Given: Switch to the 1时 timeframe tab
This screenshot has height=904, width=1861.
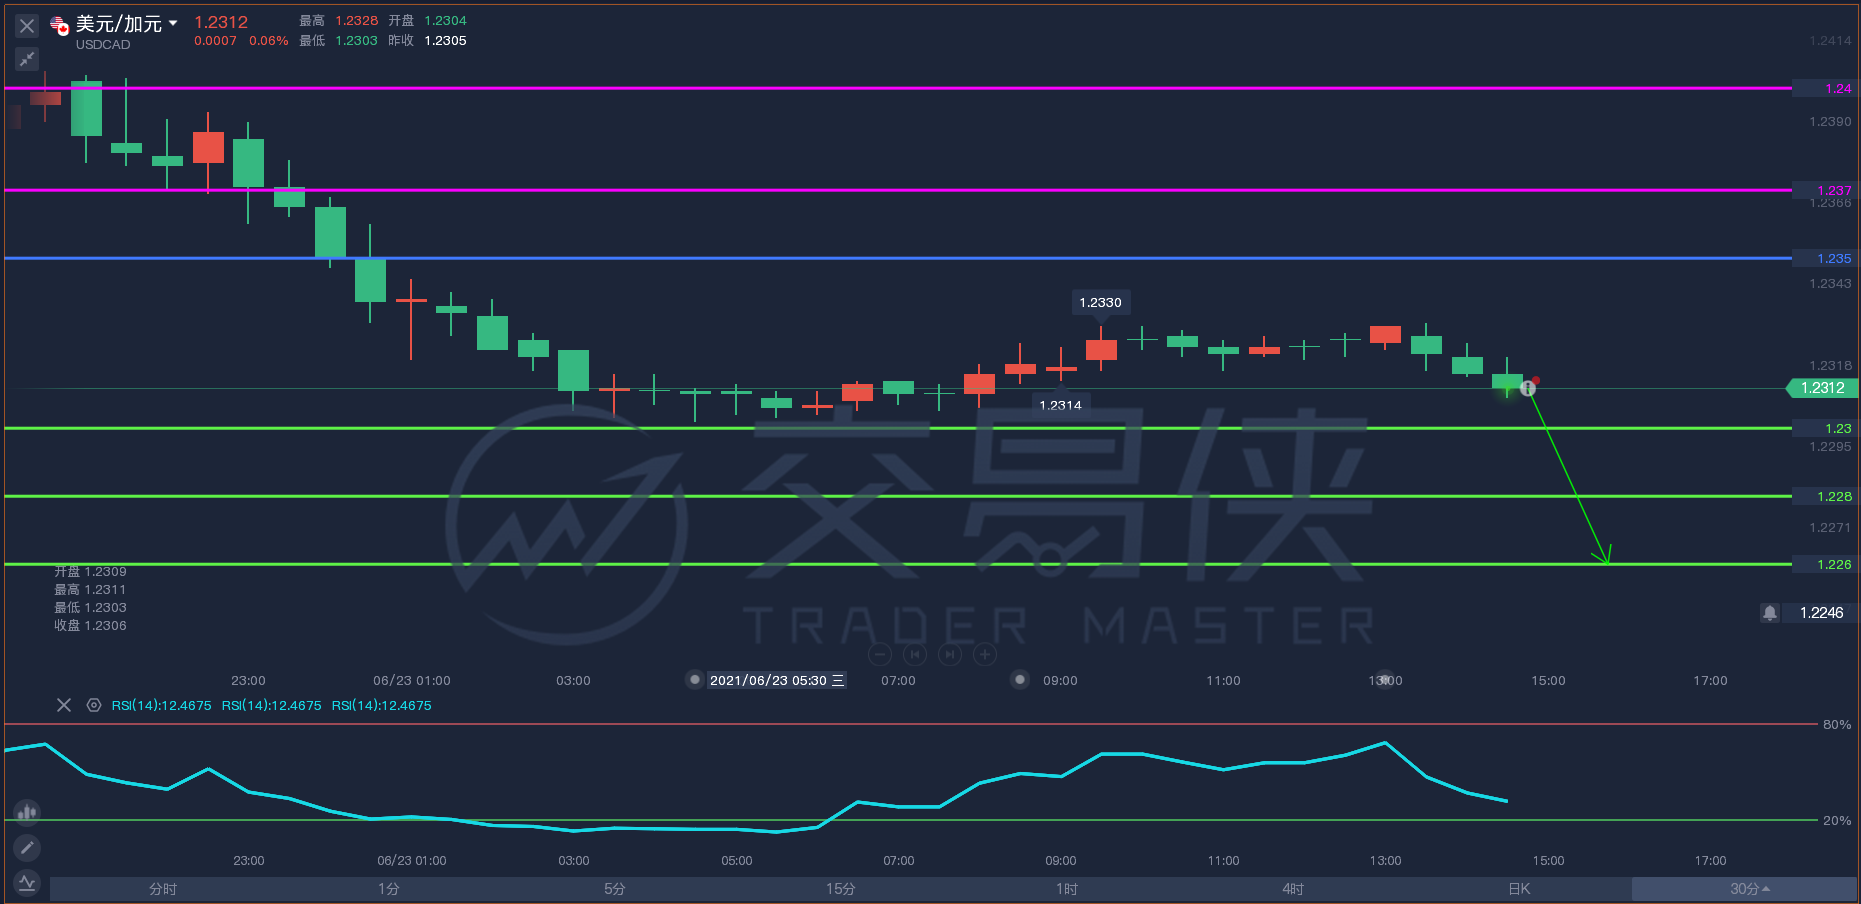Looking at the screenshot, I should click(1067, 889).
